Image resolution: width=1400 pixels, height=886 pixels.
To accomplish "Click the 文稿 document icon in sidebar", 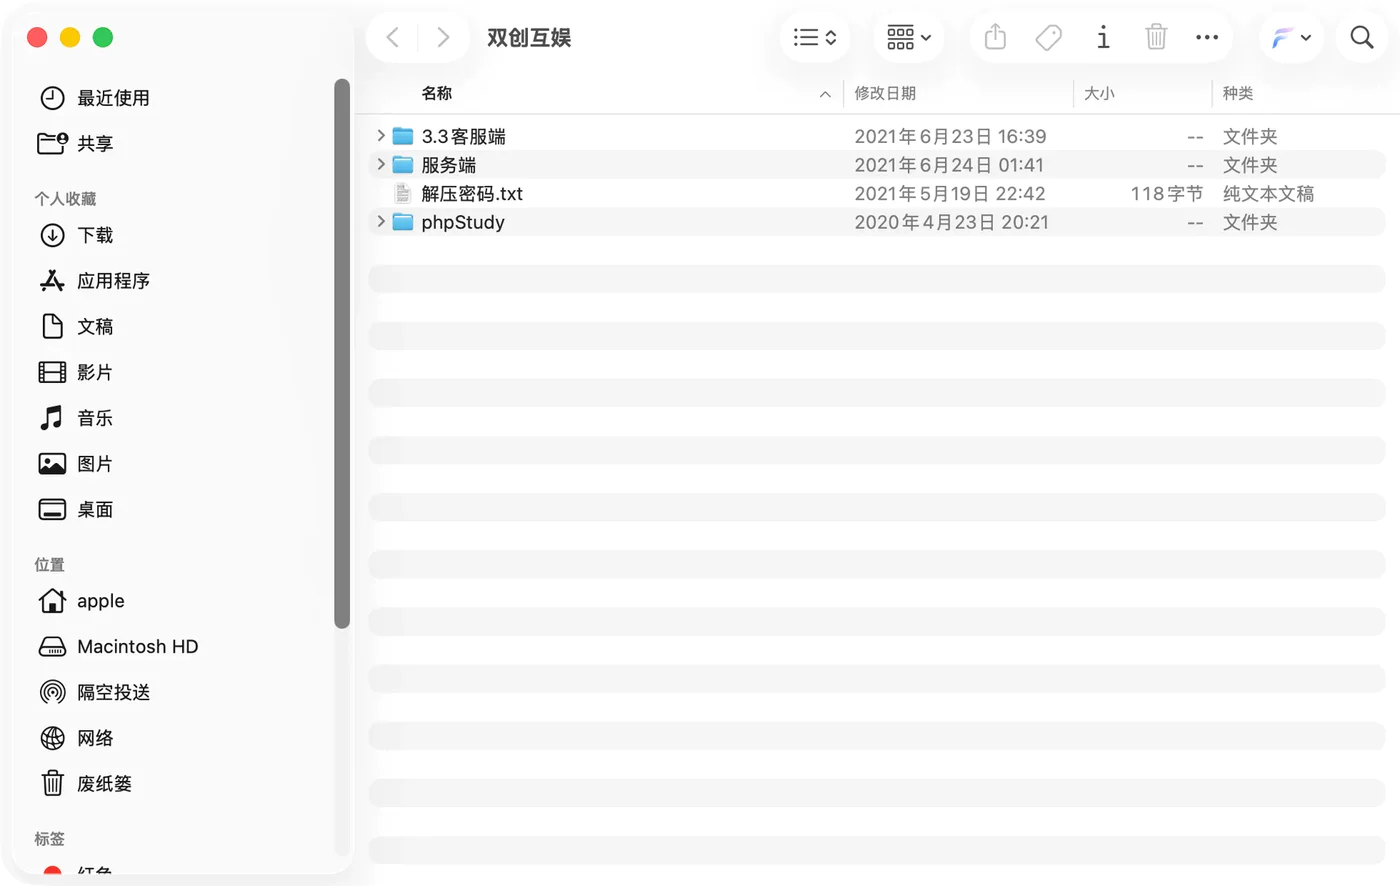I will click(x=52, y=326).
